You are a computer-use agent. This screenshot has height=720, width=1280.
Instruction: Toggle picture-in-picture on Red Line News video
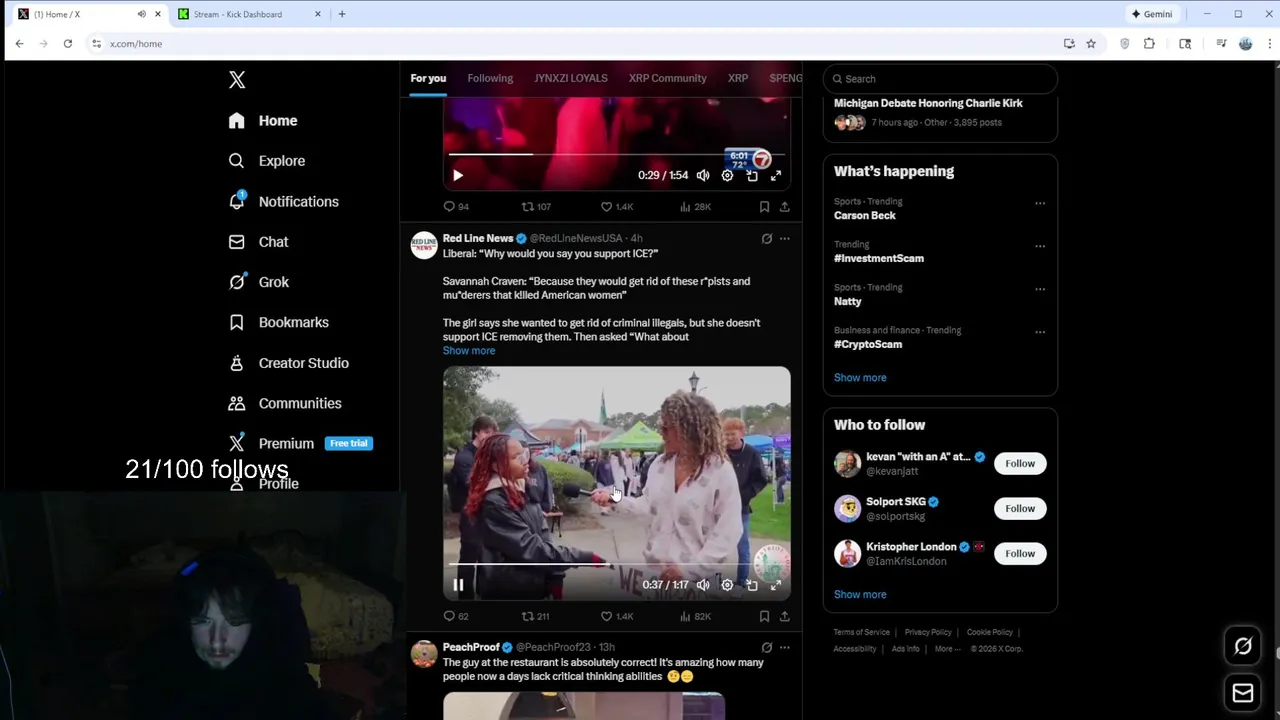coord(752,585)
